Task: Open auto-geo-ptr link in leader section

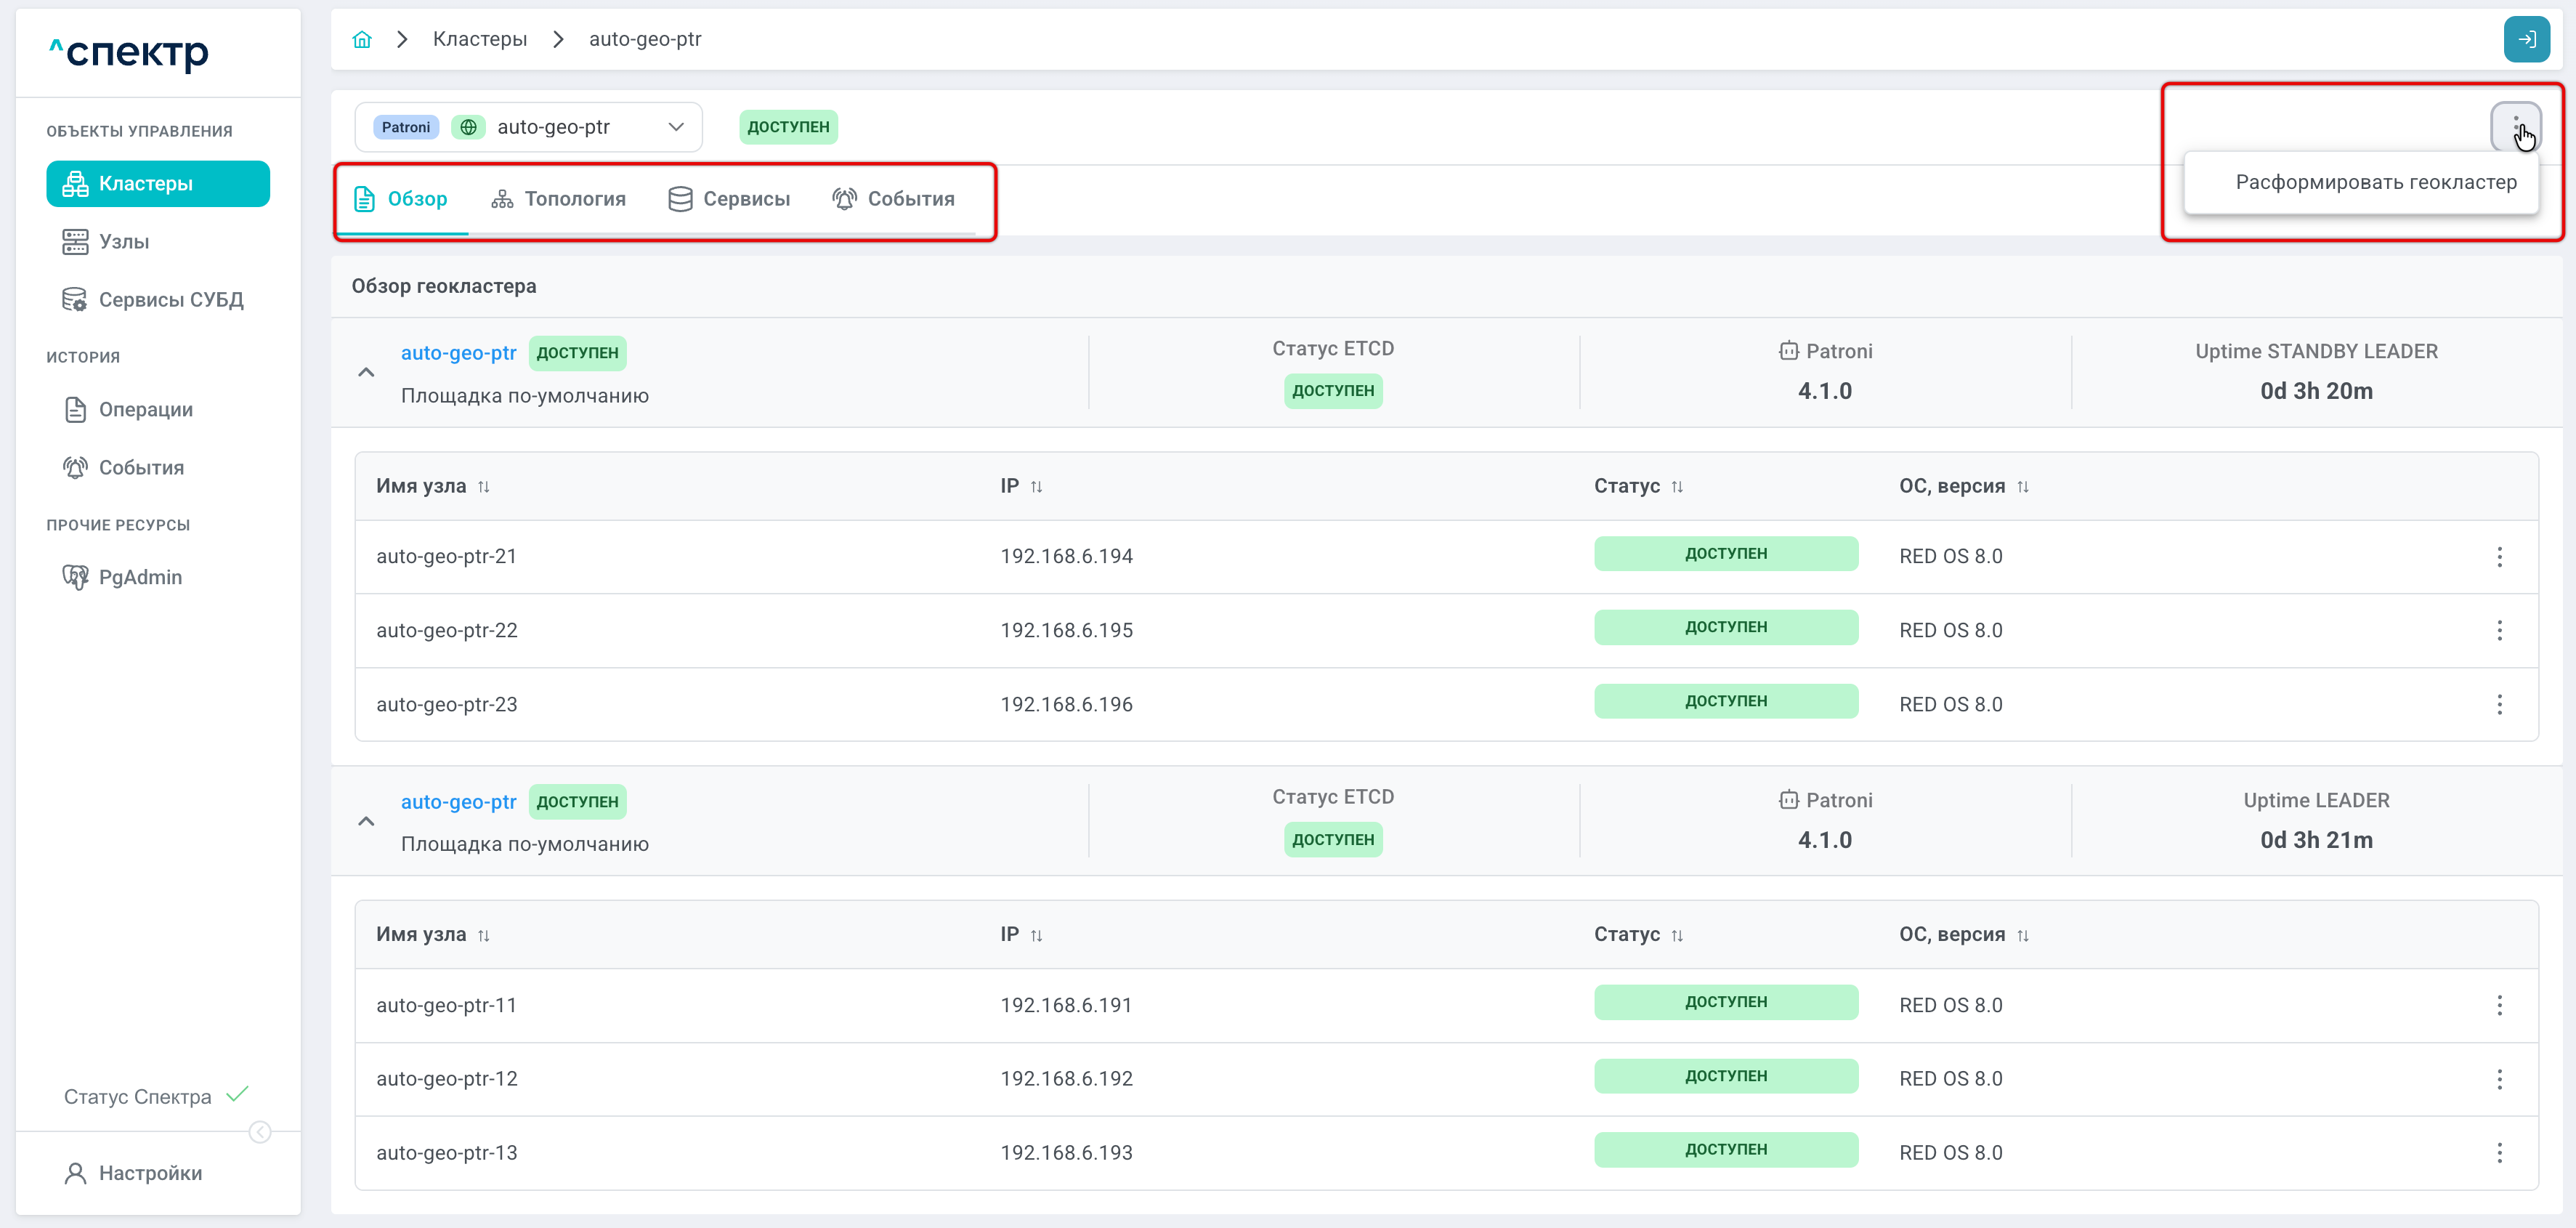Action: tap(458, 802)
